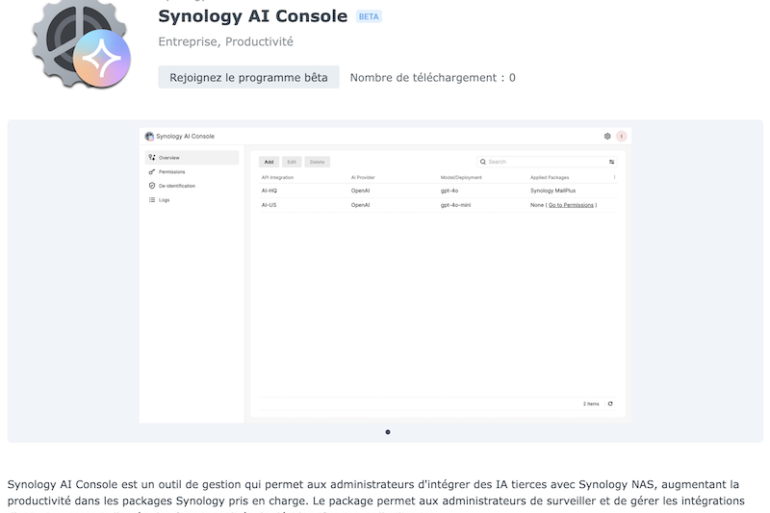
Task: Open the column options kebab icon
Action: point(614,177)
